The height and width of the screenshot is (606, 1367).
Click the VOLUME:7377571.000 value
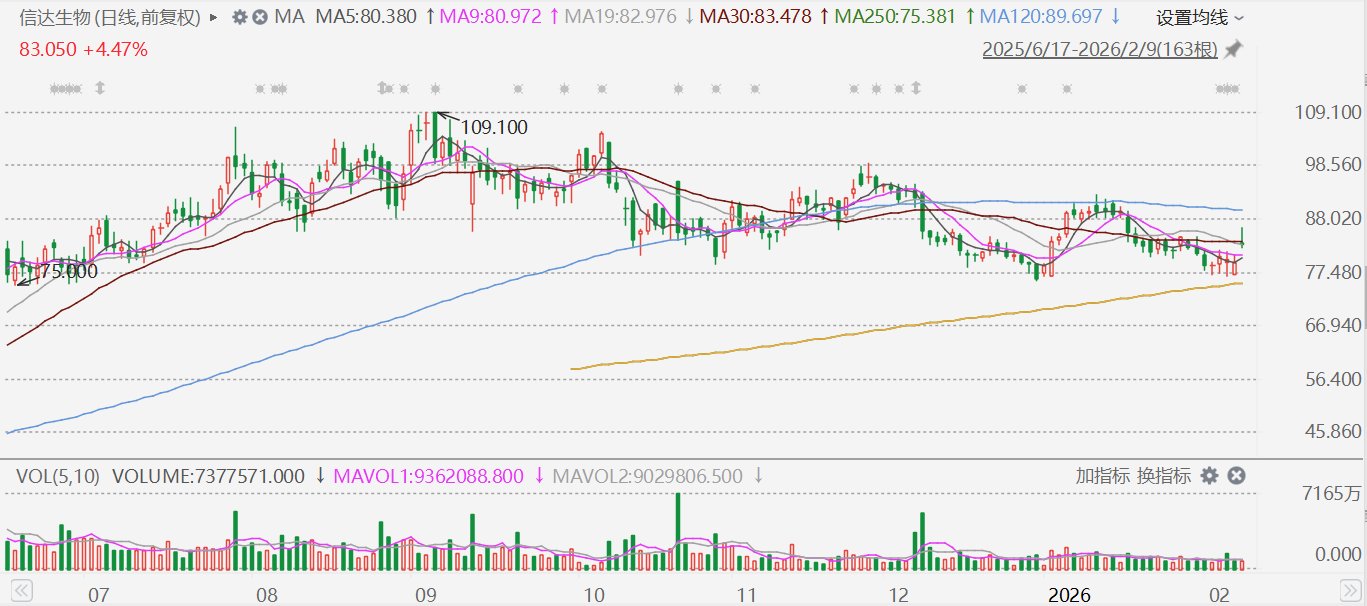coord(208,476)
